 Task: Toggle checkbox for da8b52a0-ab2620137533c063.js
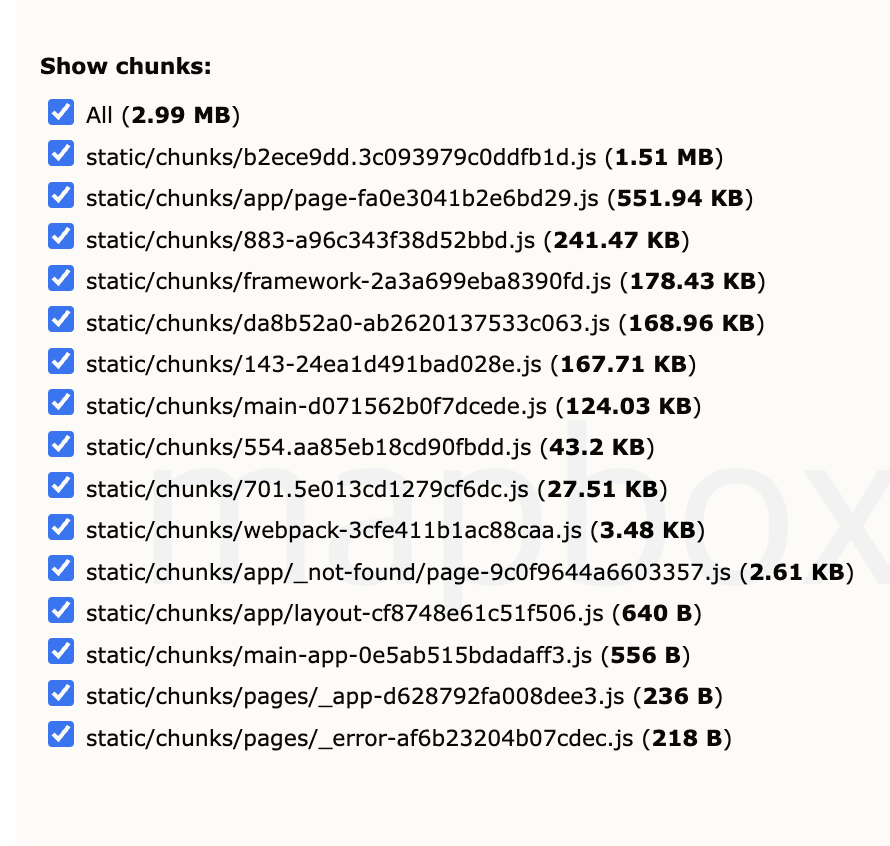pos(61,320)
